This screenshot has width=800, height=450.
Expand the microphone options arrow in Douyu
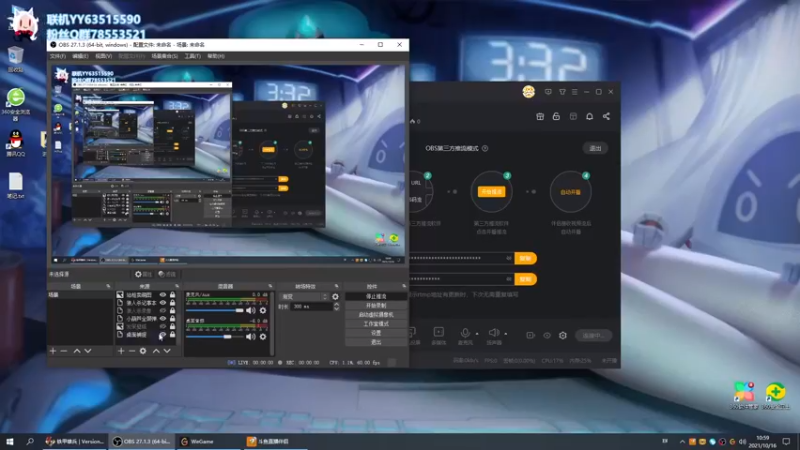click(x=477, y=334)
